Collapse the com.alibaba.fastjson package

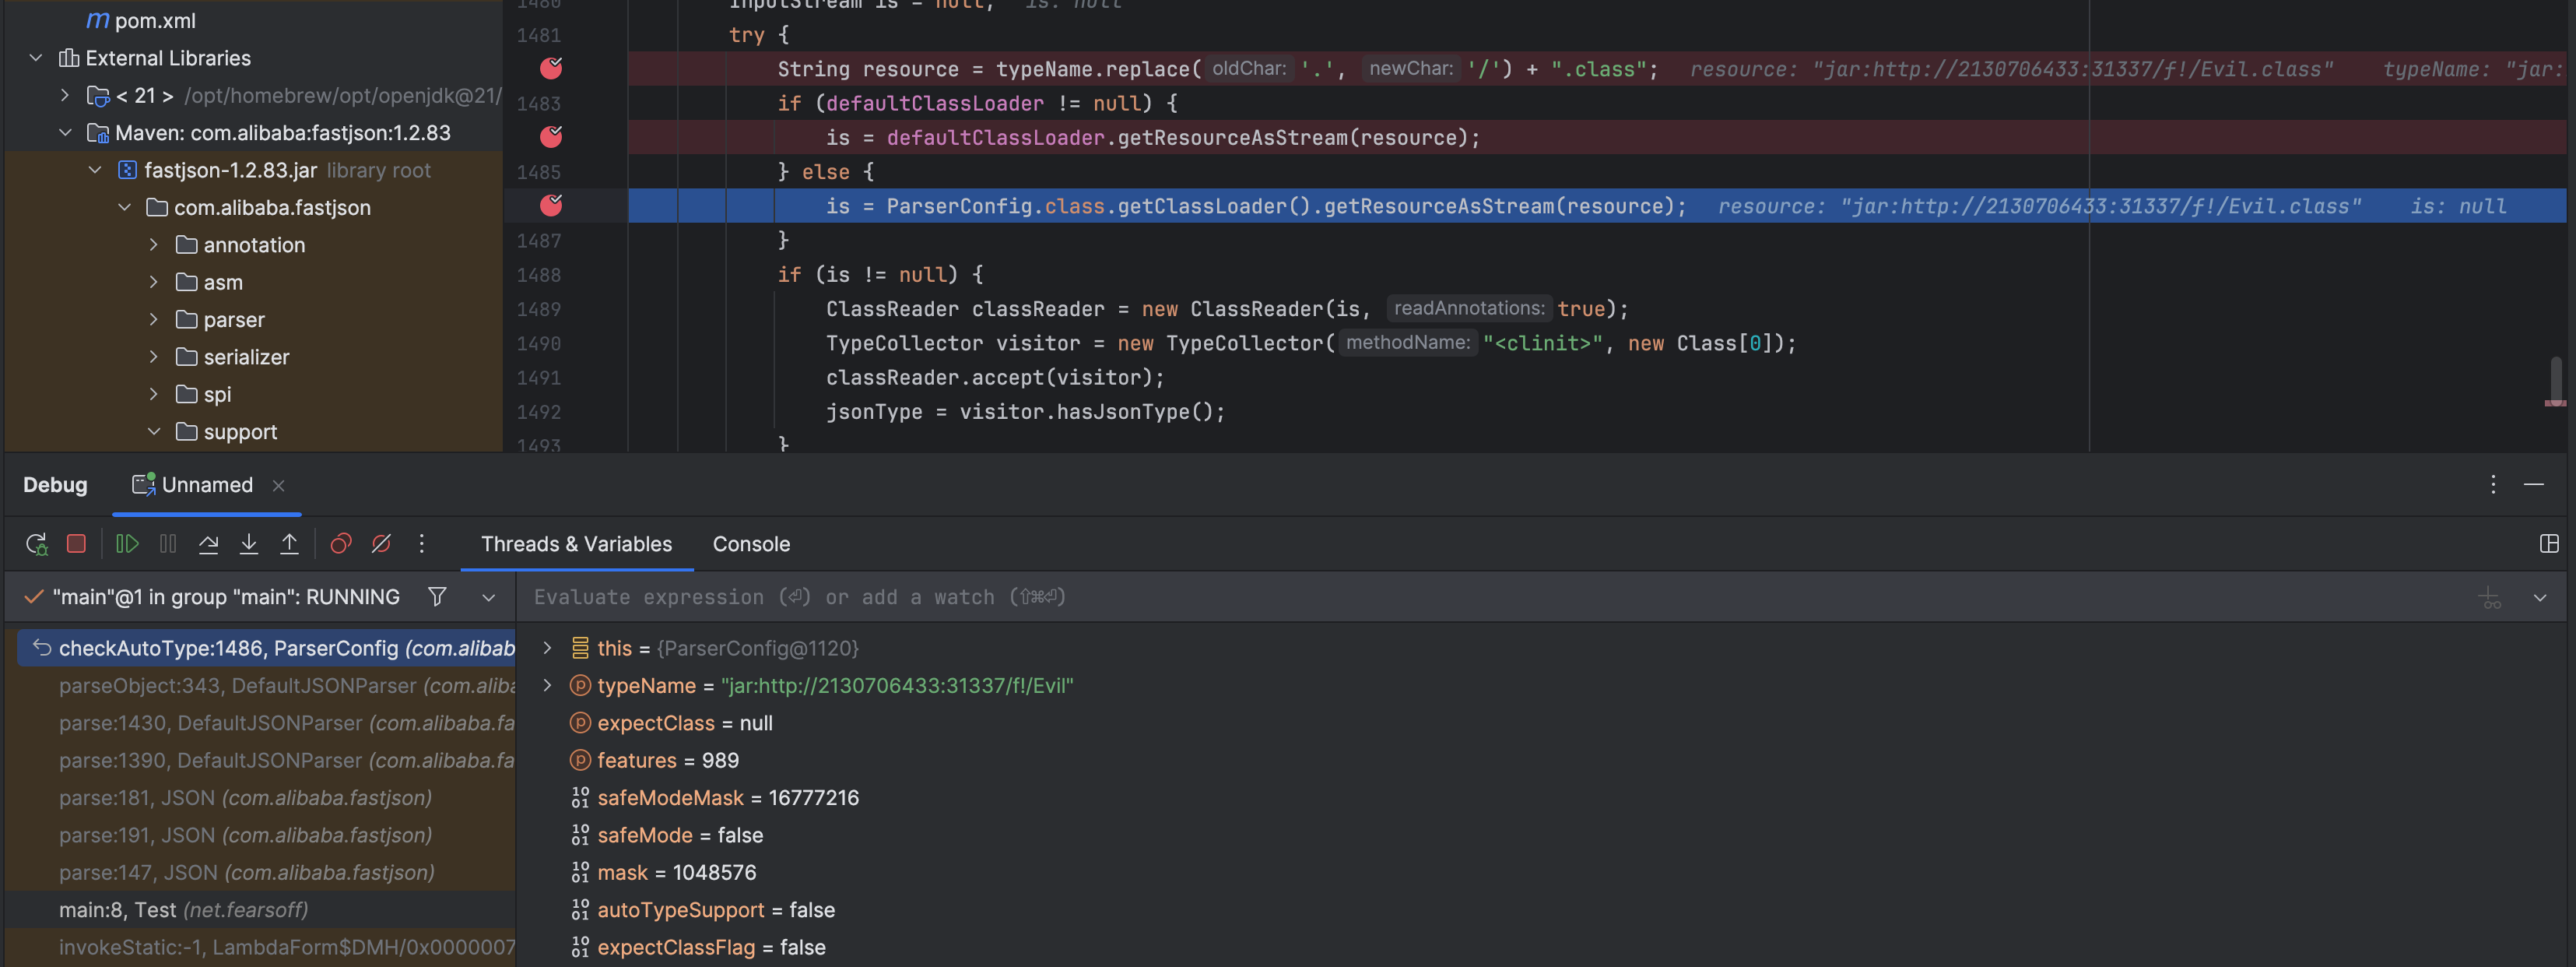point(124,207)
